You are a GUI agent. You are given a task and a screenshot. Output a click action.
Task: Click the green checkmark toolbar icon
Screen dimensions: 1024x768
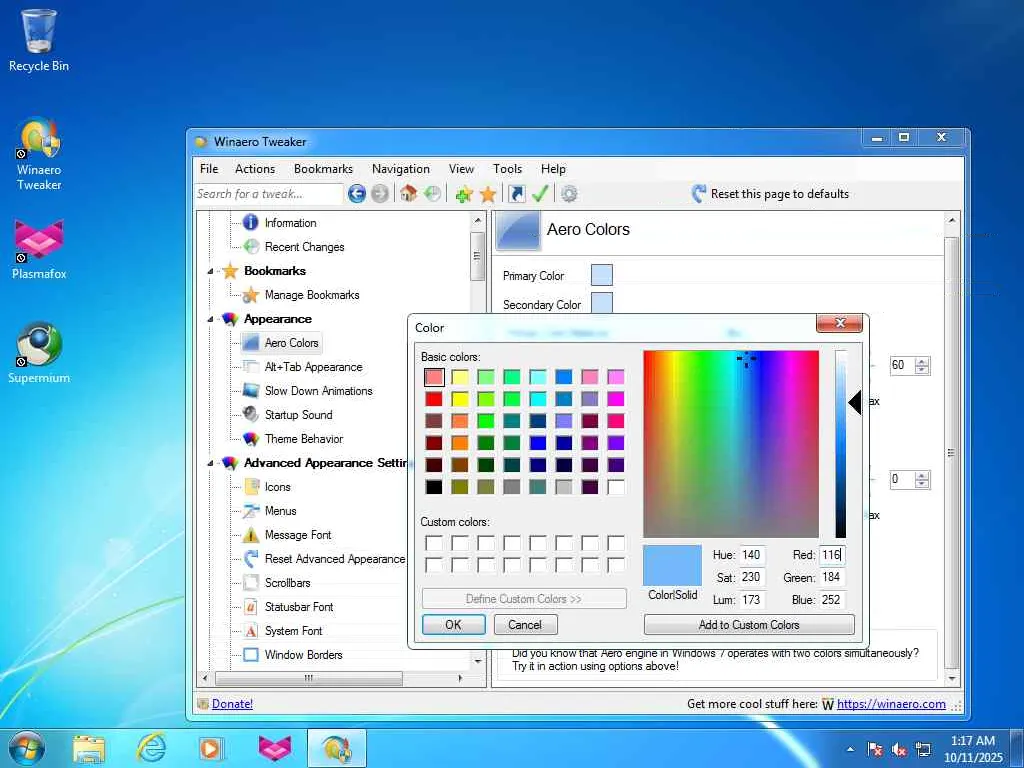pos(540,194)
